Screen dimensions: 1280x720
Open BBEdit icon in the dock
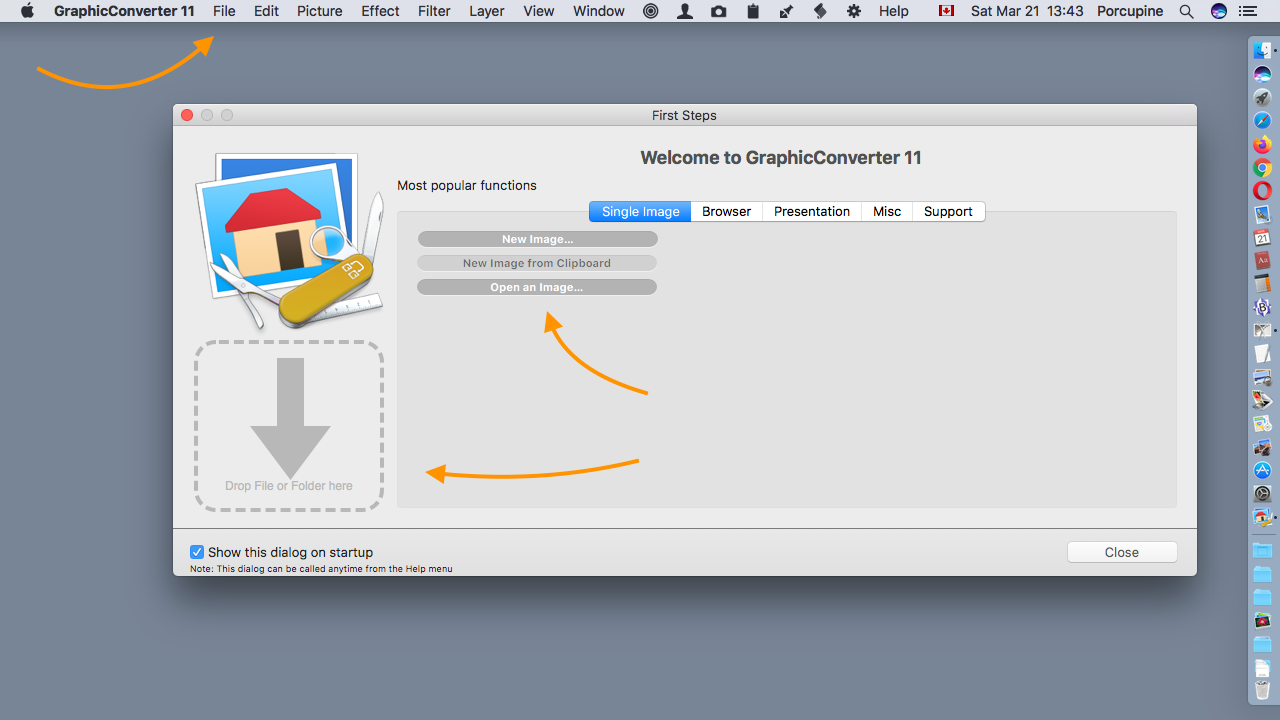tap(1262, 308)
